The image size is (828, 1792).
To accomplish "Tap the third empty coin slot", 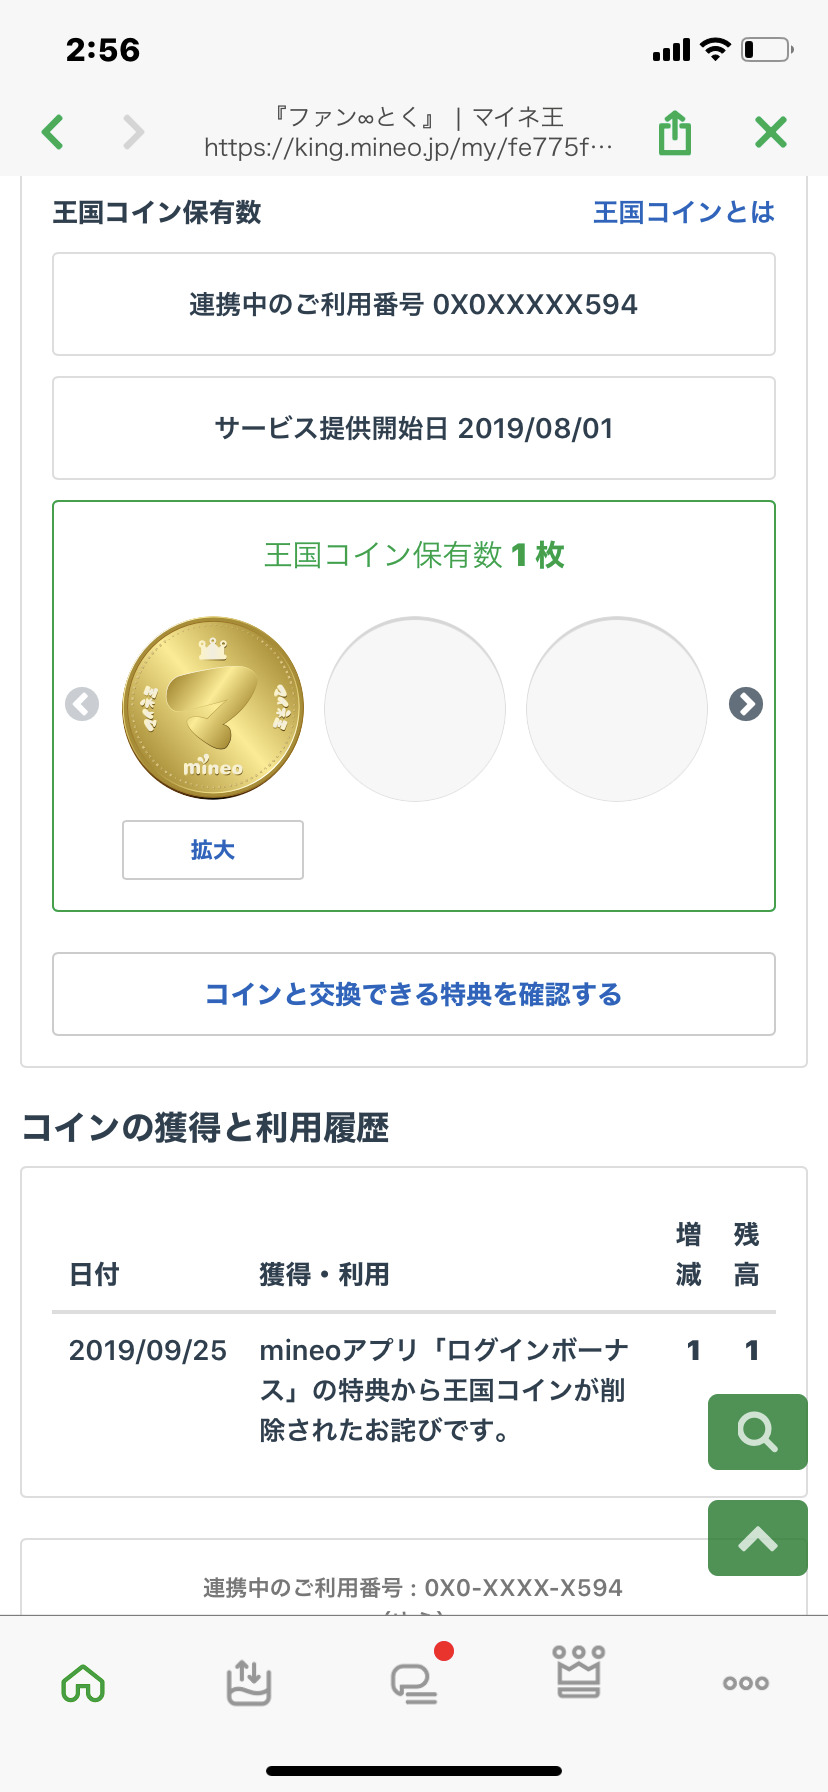I will click(617, 708).
